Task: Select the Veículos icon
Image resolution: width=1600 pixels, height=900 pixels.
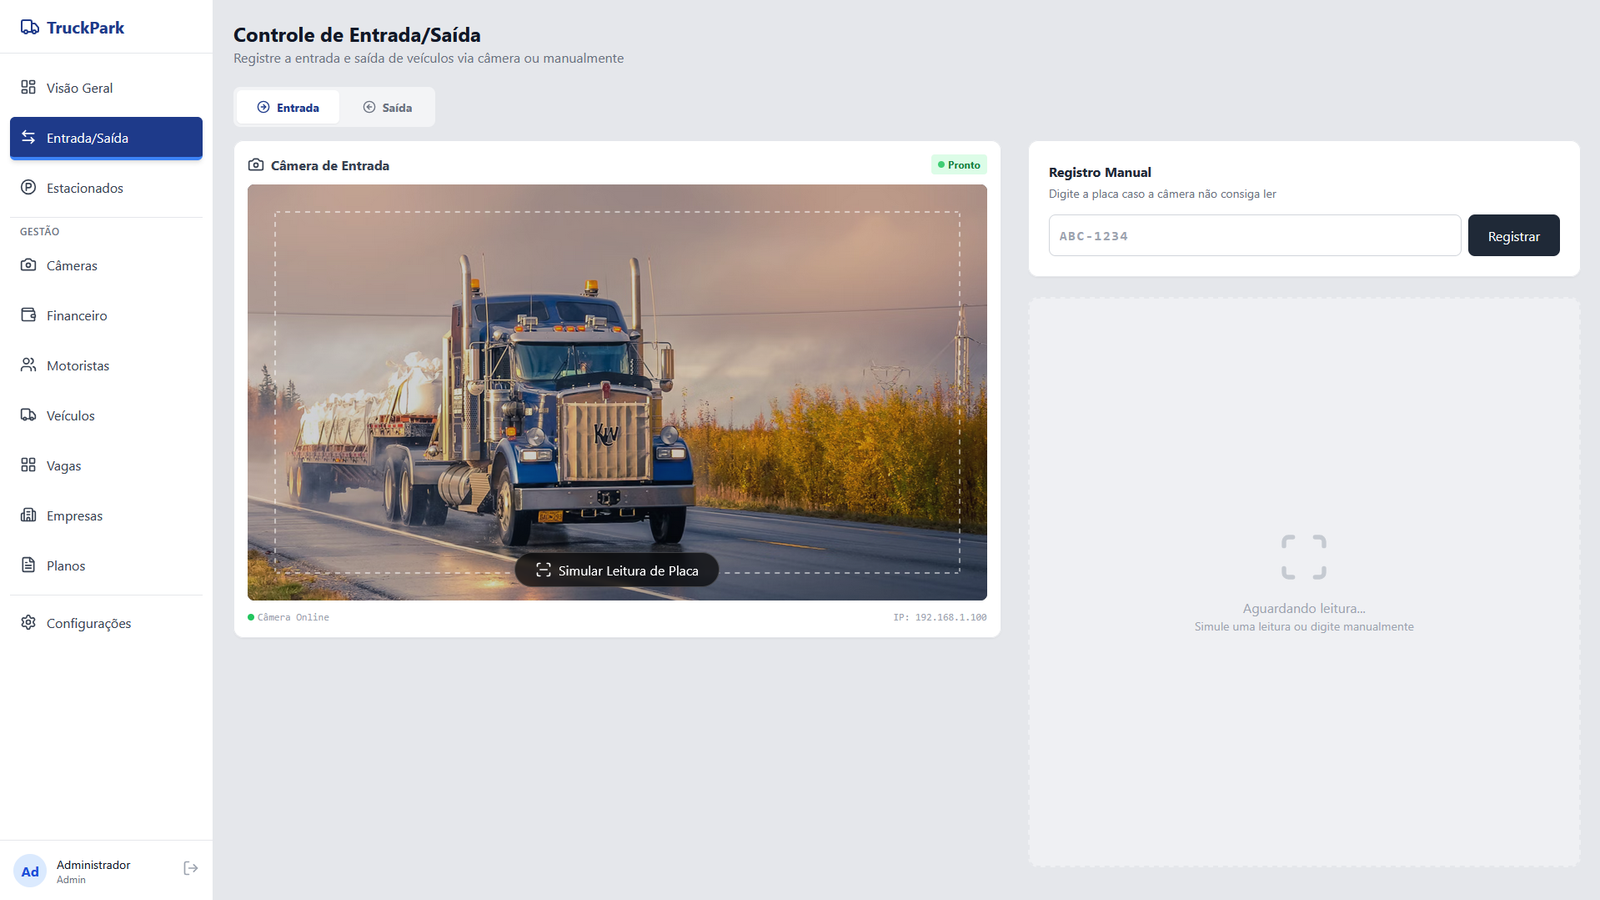Action: pos(29,415)
